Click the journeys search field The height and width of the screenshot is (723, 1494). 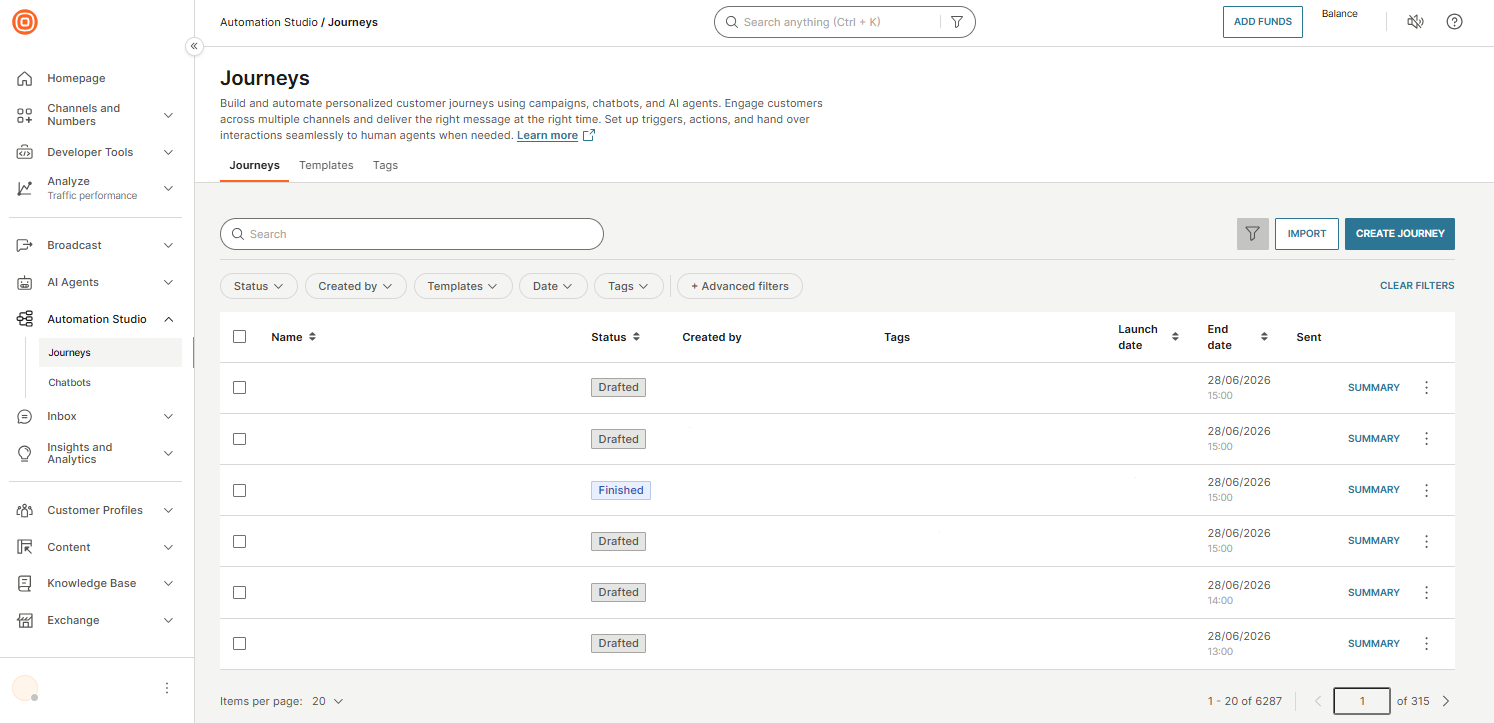(x=411, y=233)
